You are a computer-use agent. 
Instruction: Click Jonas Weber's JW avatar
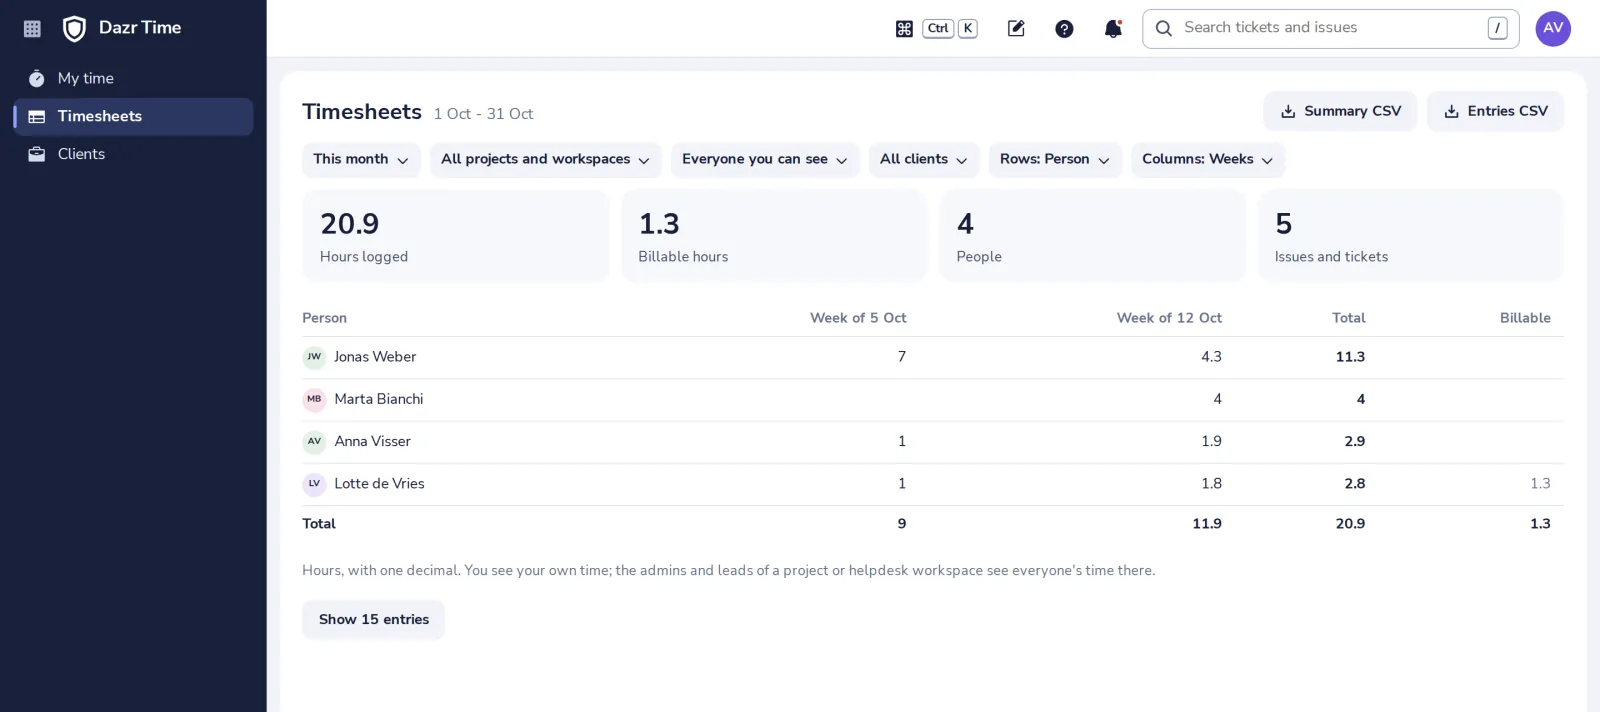tap(314, 357)
